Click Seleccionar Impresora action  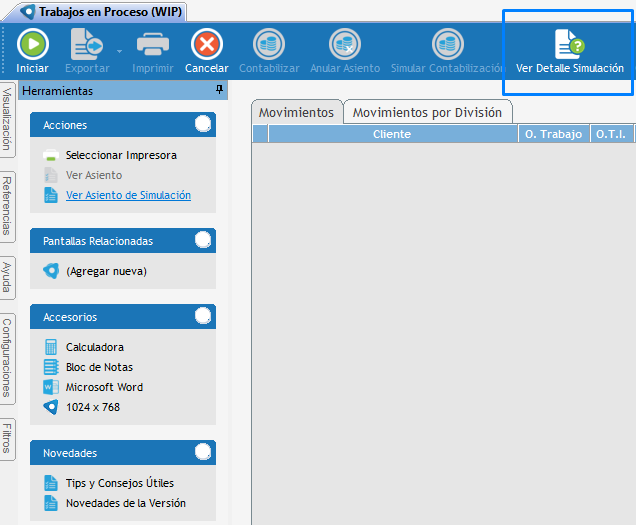click(121, 156)
